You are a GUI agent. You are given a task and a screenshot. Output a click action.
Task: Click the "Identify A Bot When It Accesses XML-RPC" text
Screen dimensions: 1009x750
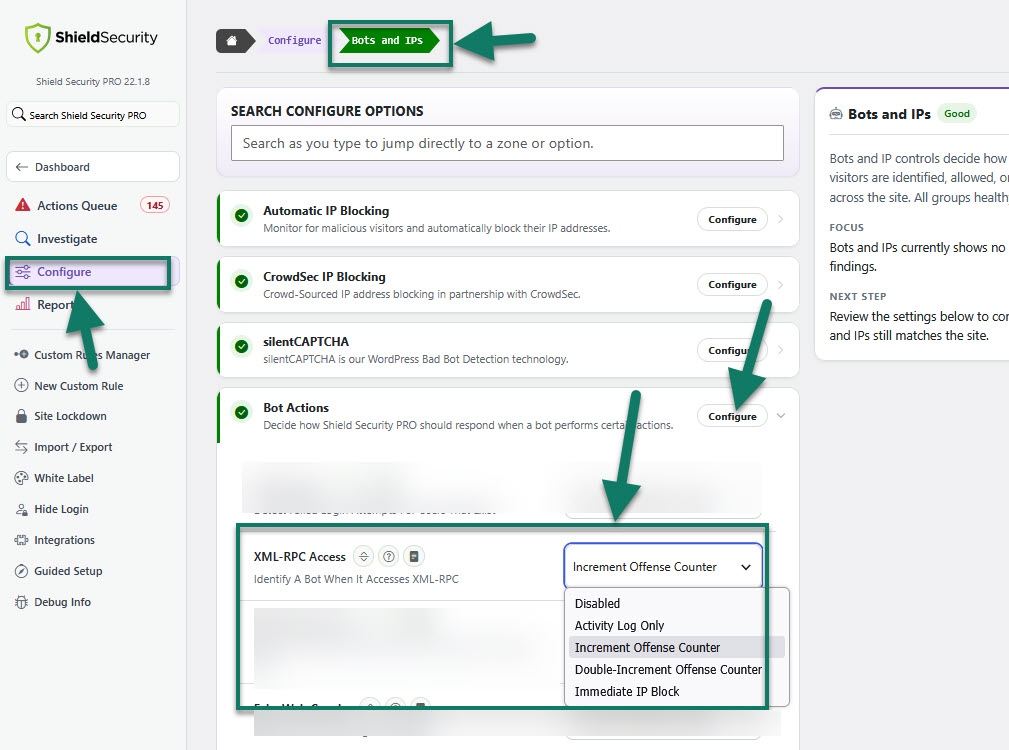(356, 579)
